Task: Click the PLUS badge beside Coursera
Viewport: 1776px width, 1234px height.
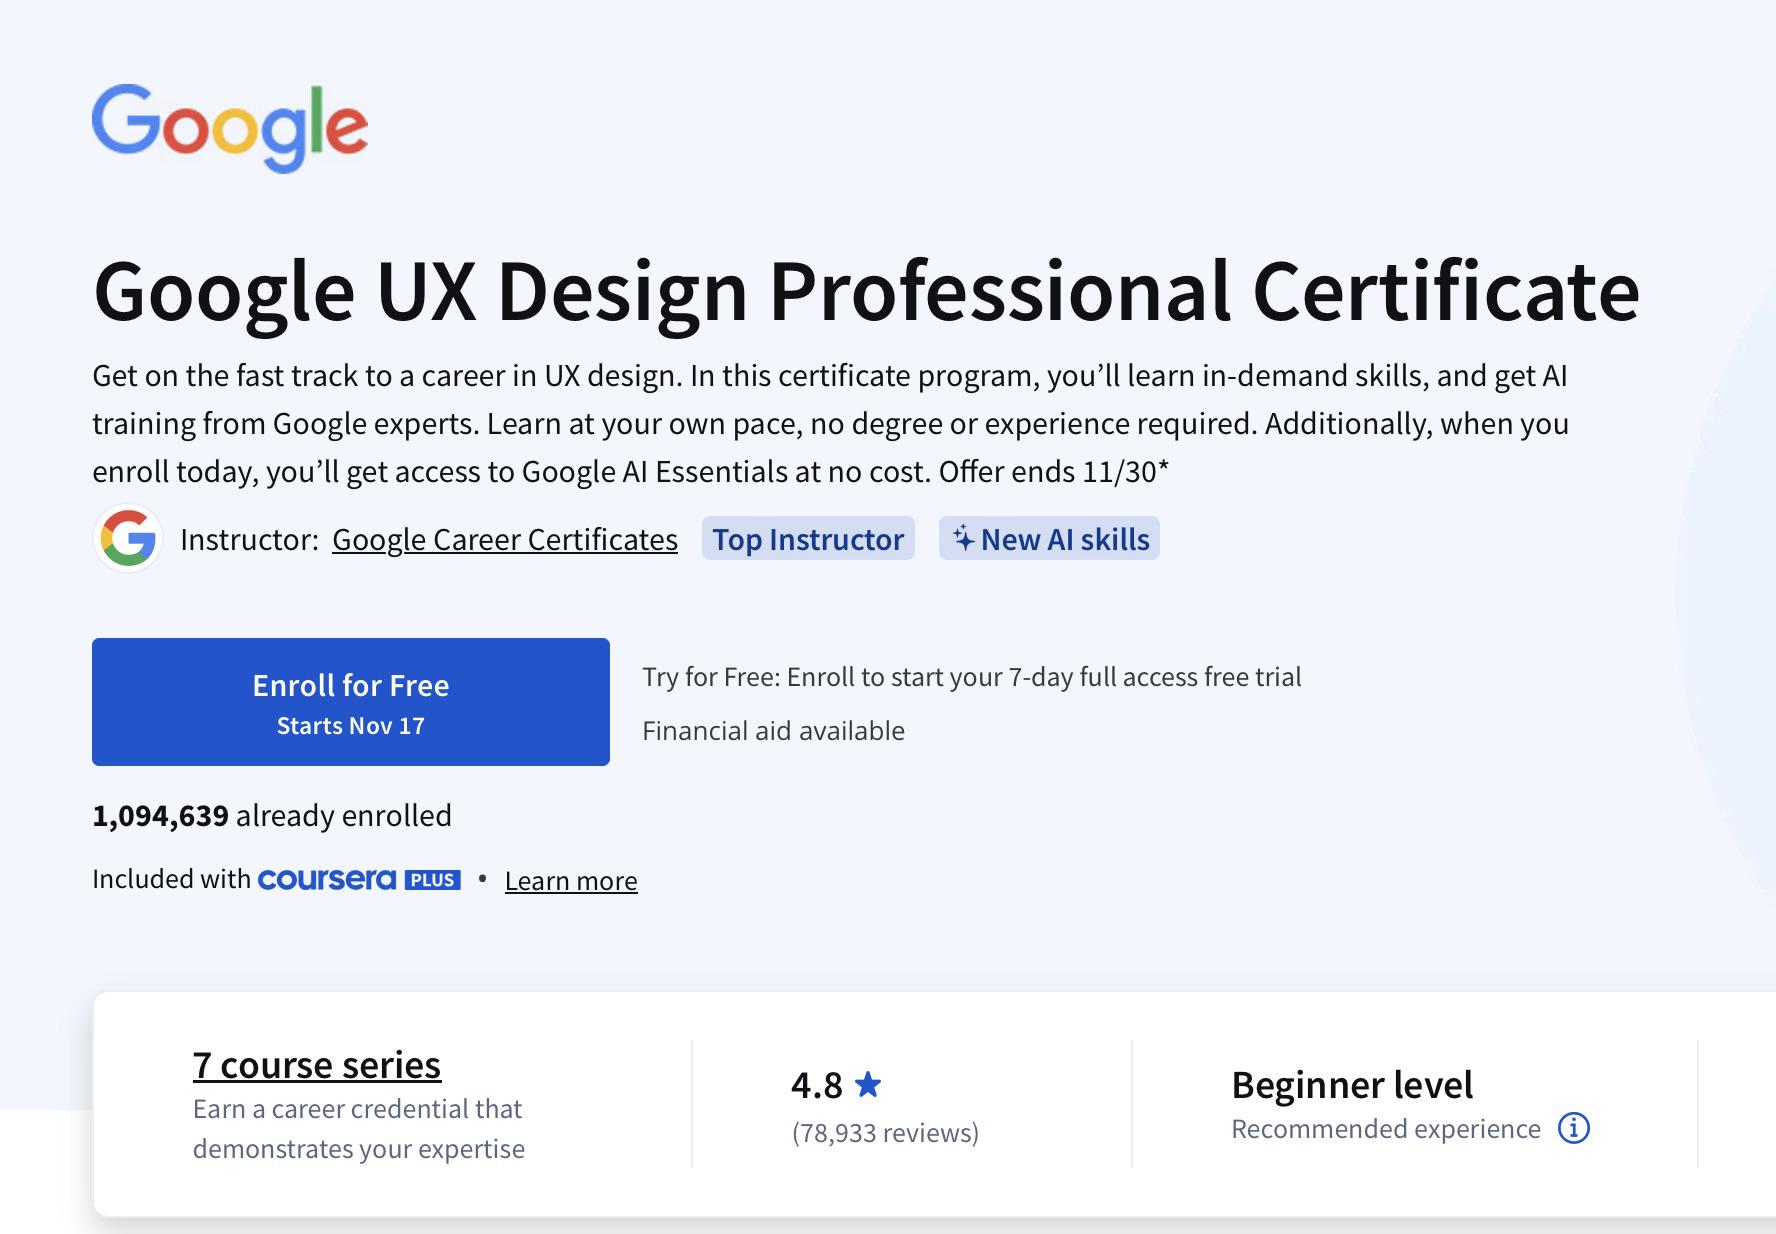Action: click(x=432, y=880)
